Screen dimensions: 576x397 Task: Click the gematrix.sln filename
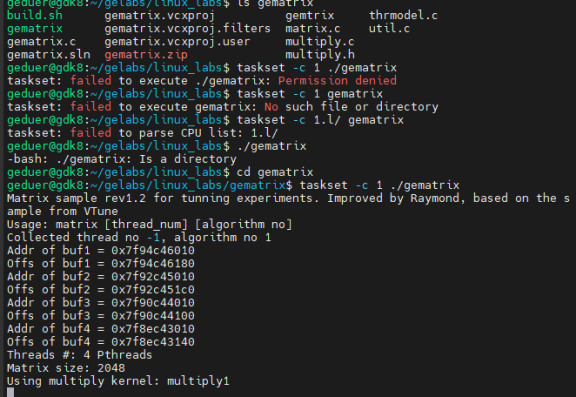[x=48, y=55]
